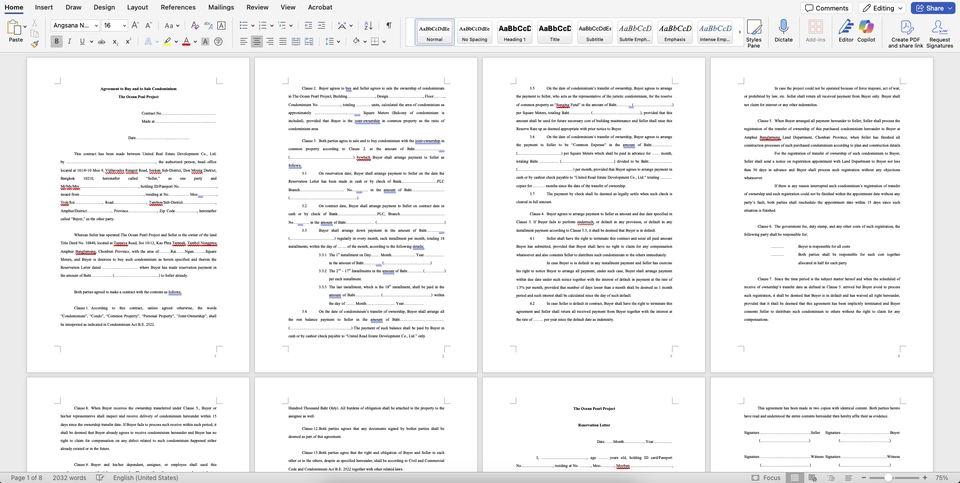This screenshot has width=960, height=483.
Task: Start Dictate with the microphone icon
Action: pyautogui.click(x=783, y=31)
